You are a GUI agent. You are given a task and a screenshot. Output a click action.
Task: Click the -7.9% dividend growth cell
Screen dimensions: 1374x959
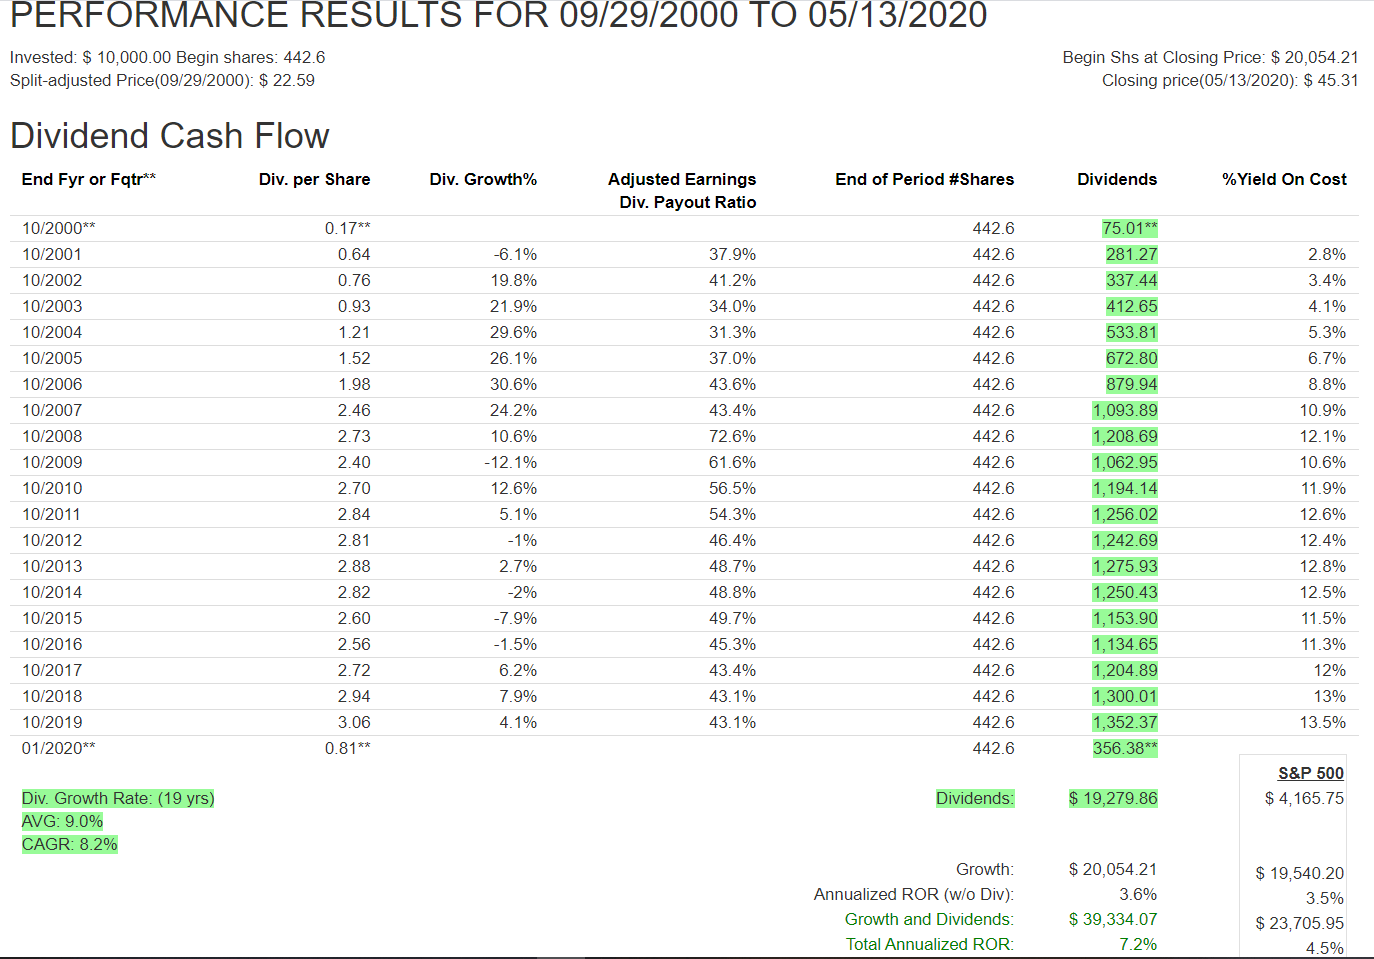pos(515,618)
